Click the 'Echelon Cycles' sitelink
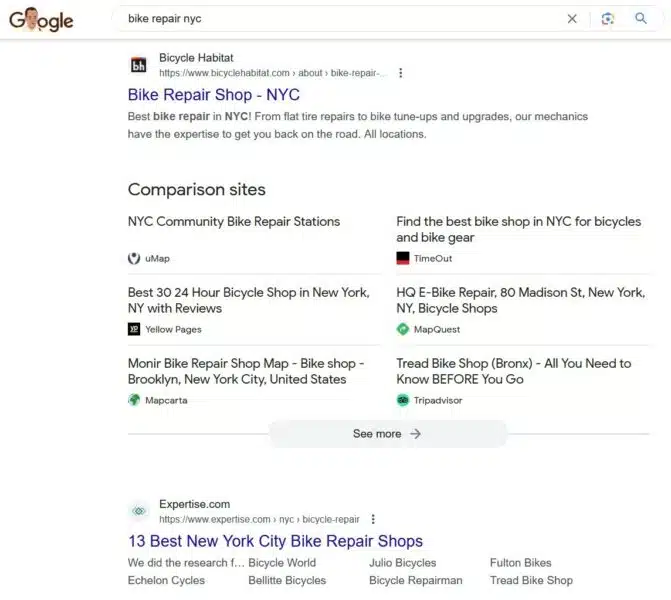This screenshot has height=600, width=671. pos(166,580)
